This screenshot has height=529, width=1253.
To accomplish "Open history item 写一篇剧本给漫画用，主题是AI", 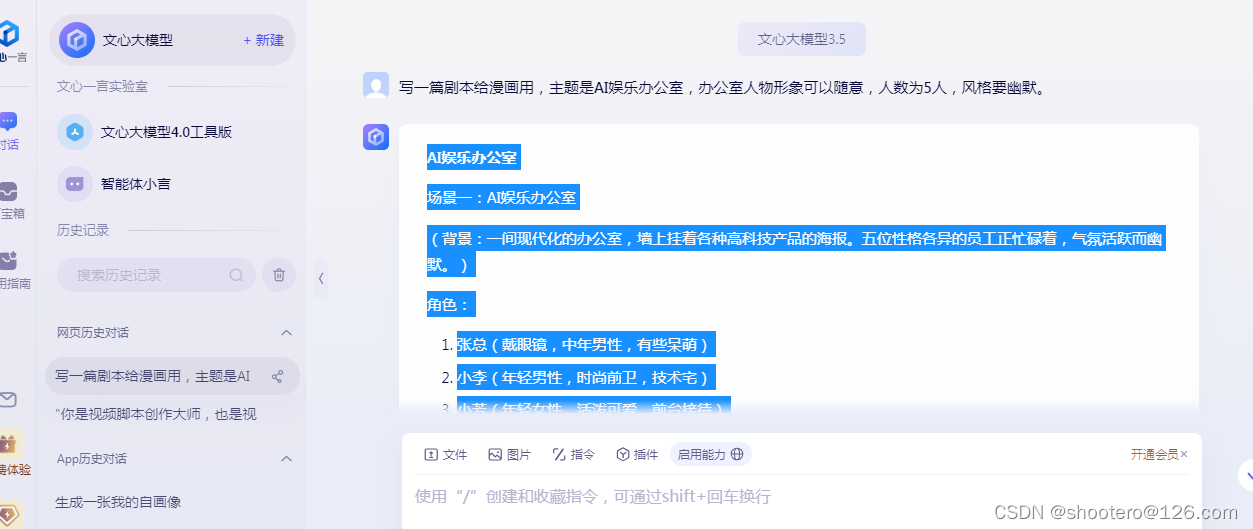I will (x=172, y=376).
